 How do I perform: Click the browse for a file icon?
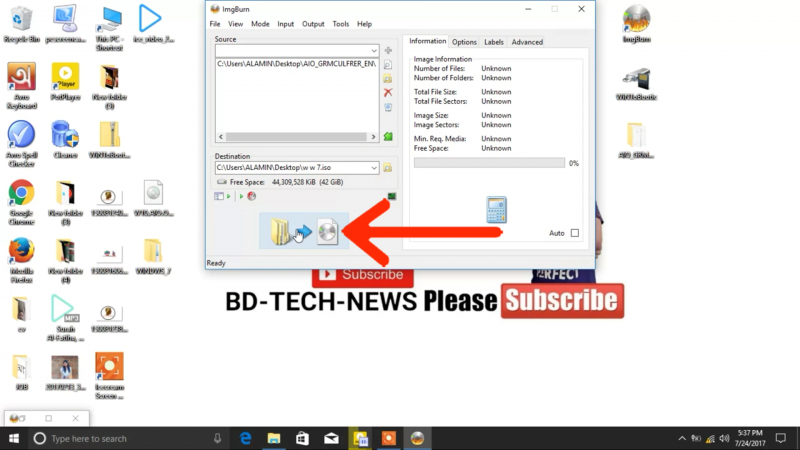coord(388,65)
